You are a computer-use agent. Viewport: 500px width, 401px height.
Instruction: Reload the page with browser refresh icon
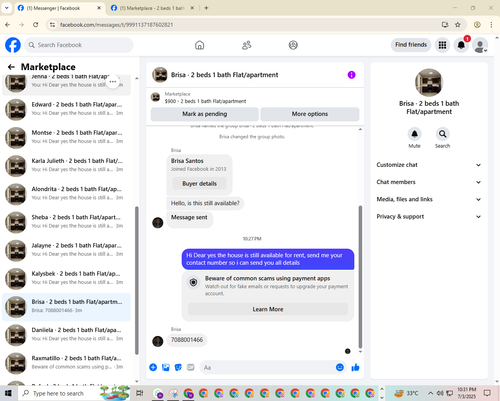[36, 25]
